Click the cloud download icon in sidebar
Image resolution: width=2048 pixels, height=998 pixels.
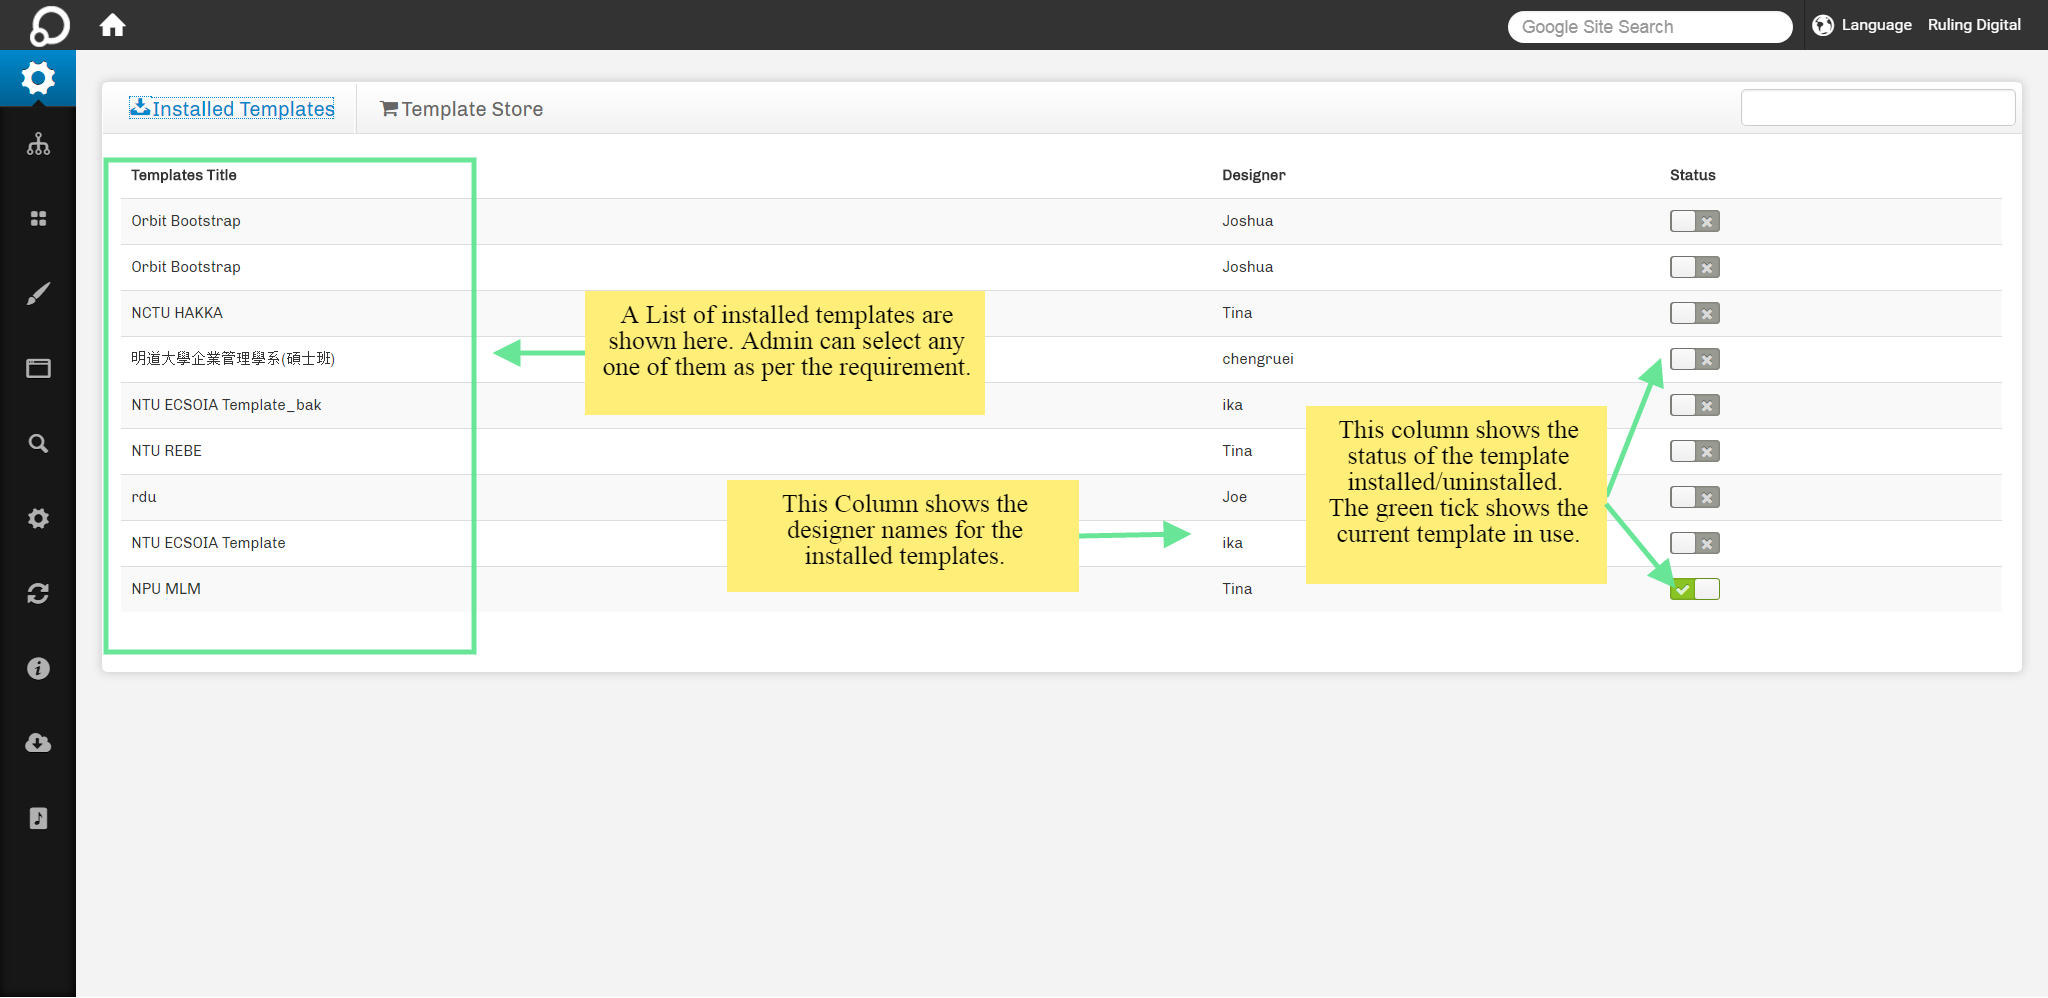(x=38, y=743)
